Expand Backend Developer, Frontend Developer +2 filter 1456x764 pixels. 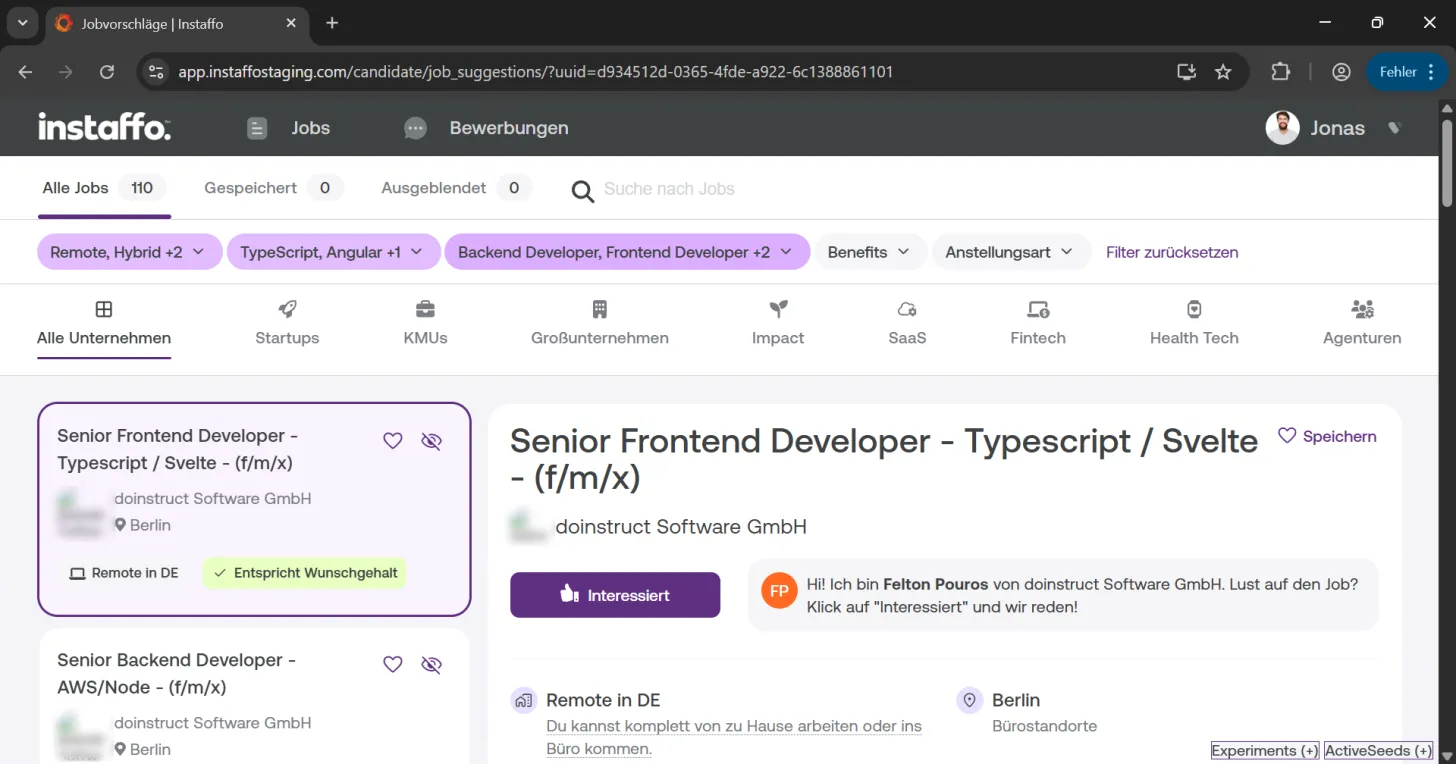click(627, 252)
